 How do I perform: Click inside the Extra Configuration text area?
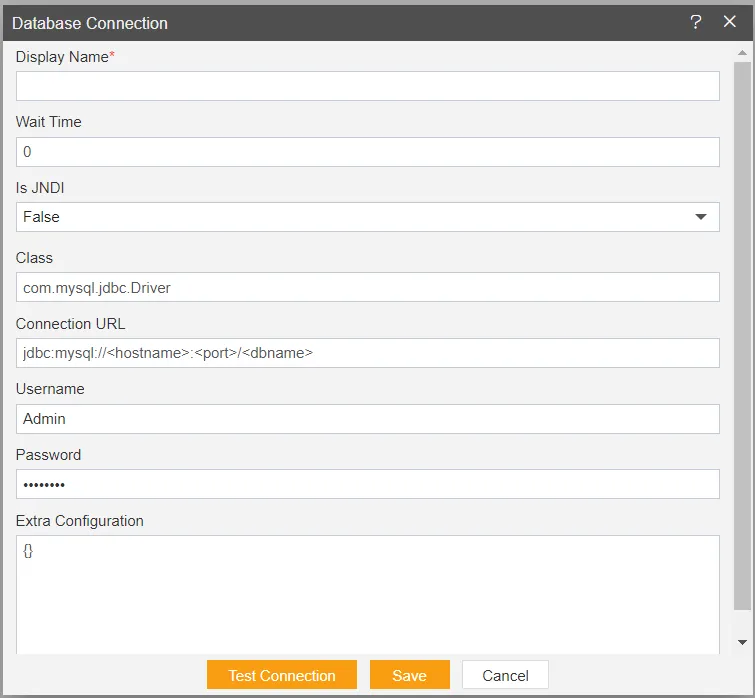[x=368, y=595]
